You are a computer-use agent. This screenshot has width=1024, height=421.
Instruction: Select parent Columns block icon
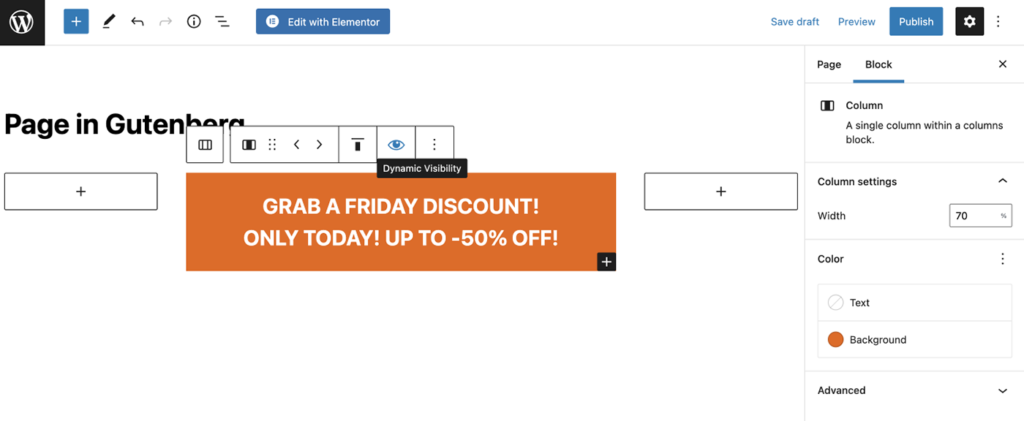[x=205, y=145]
